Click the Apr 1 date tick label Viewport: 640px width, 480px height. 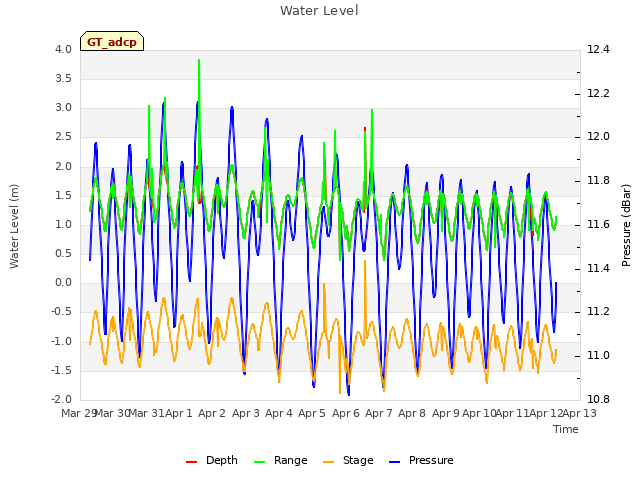[179, 413]
